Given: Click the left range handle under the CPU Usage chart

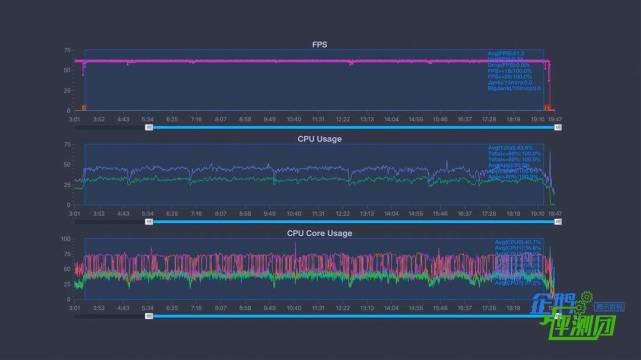Looking at the screenshot, I should click(149, 222).
